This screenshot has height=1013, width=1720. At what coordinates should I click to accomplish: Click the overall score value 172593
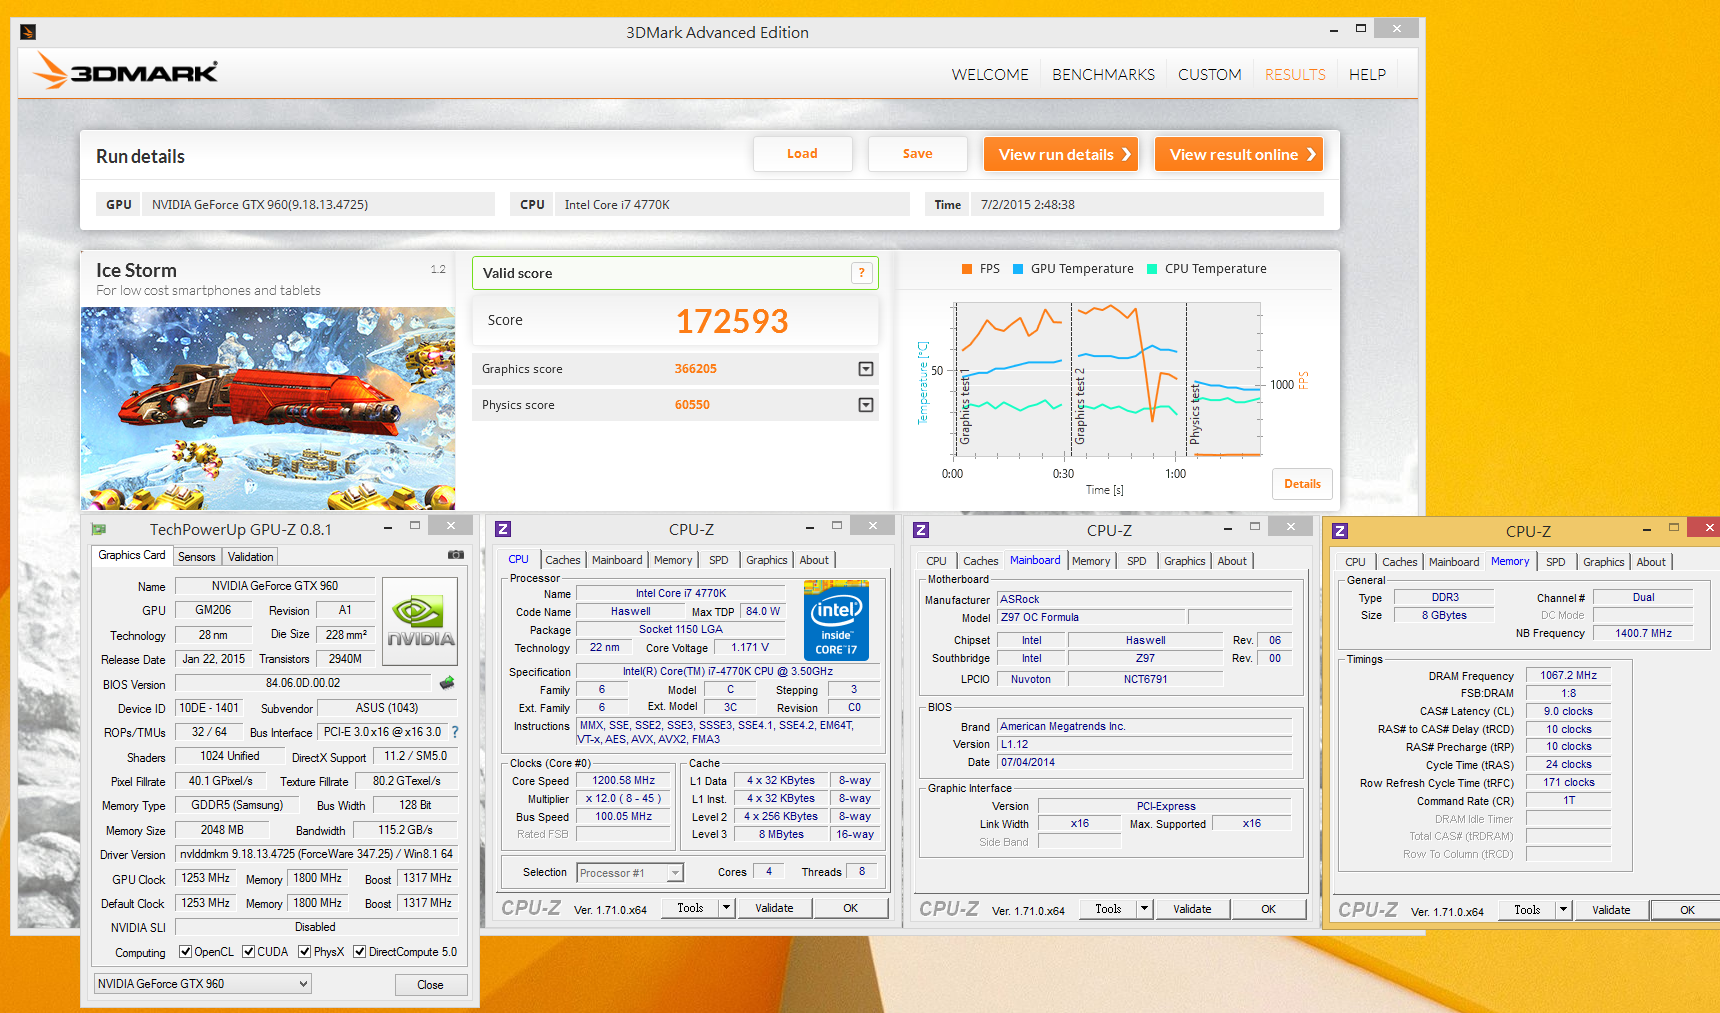(x=732, y=321)
